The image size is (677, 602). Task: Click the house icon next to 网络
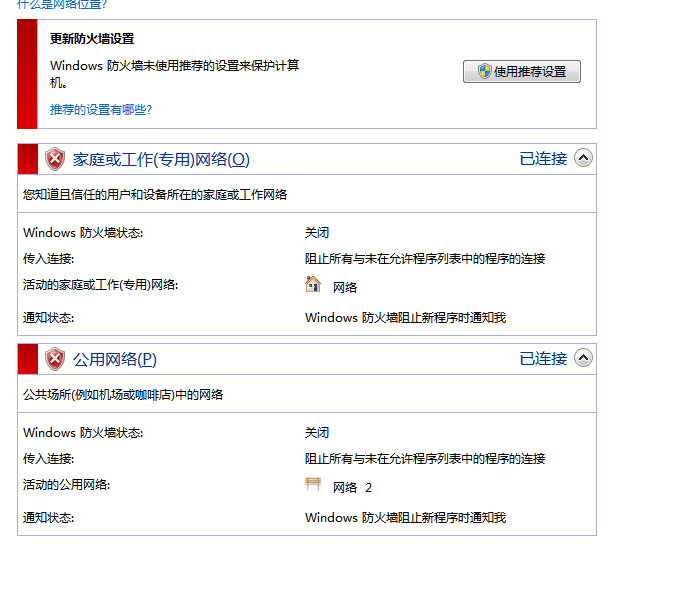point(313,284)
